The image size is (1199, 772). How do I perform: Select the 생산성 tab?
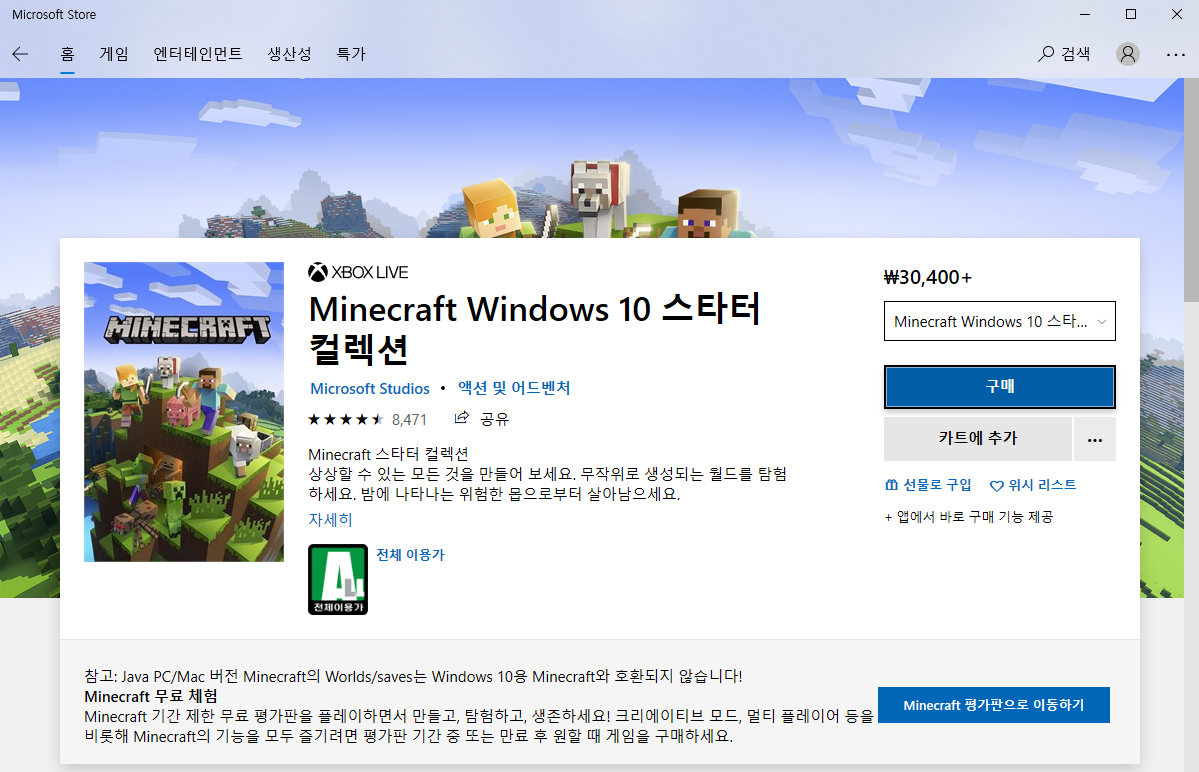point(290,54)
